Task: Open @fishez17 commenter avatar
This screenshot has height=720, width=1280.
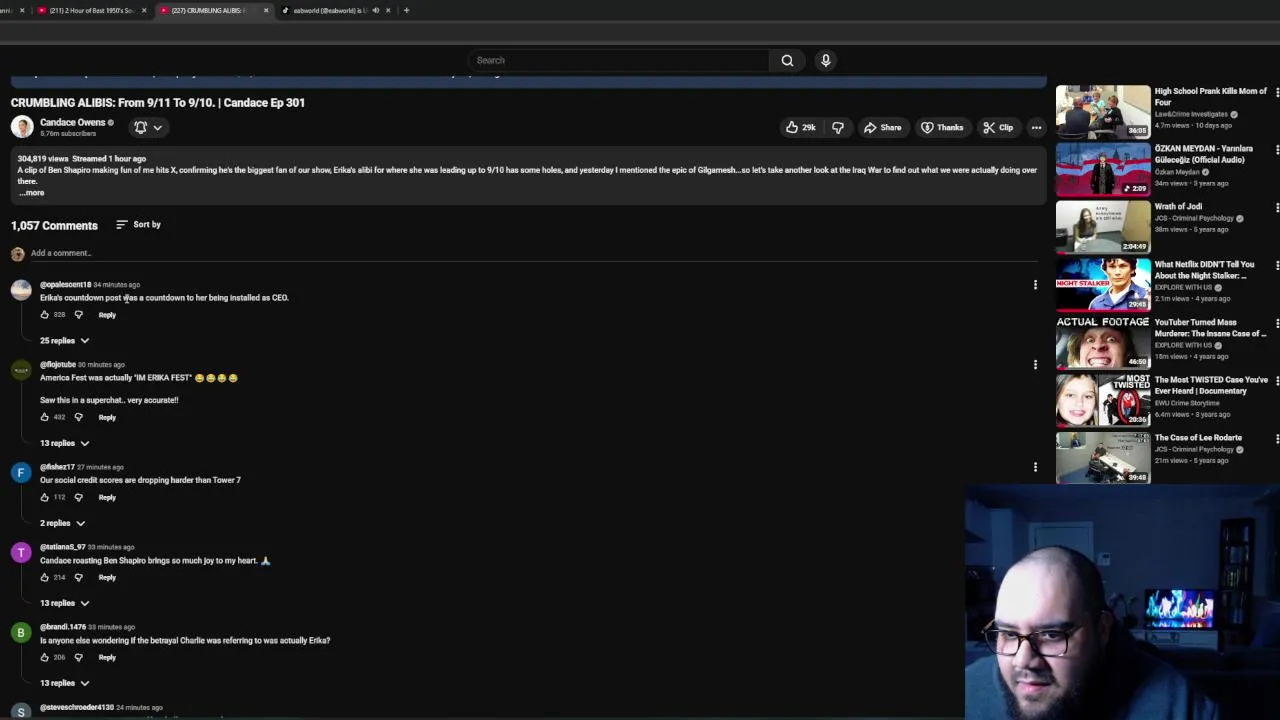Action: [x=20, y=472]
